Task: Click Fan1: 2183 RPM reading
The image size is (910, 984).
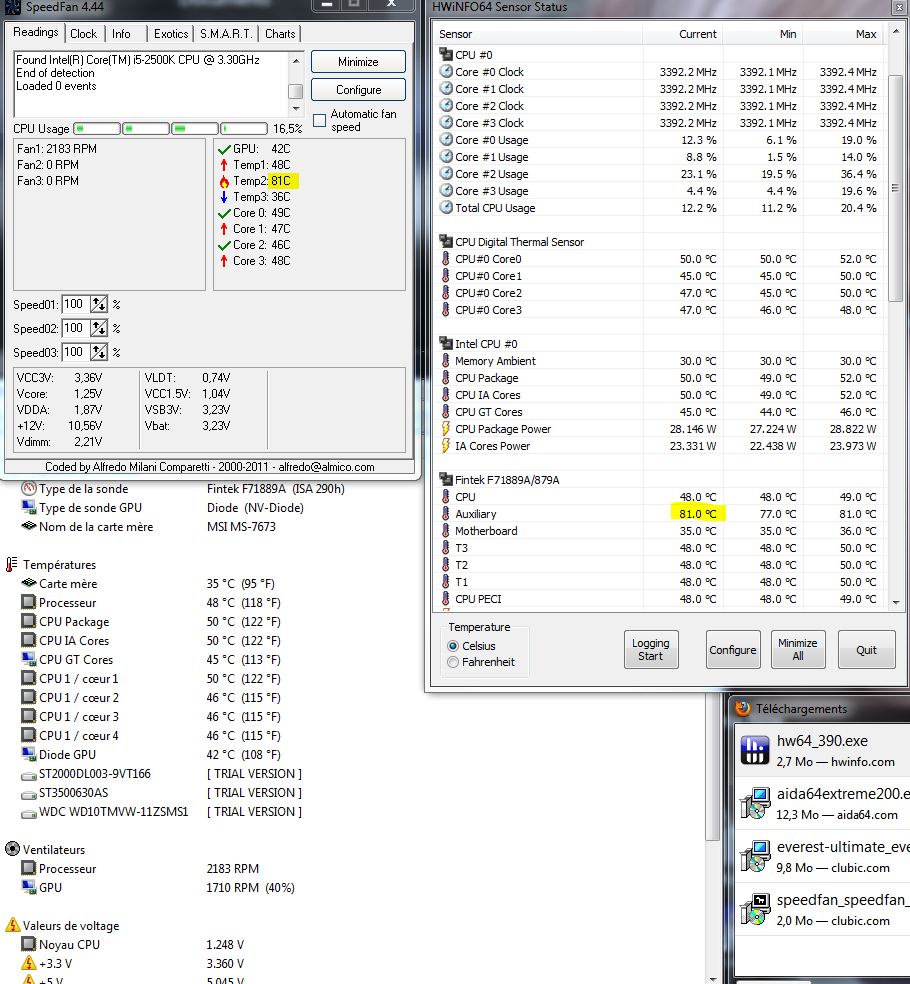Action: coord(57,149)
